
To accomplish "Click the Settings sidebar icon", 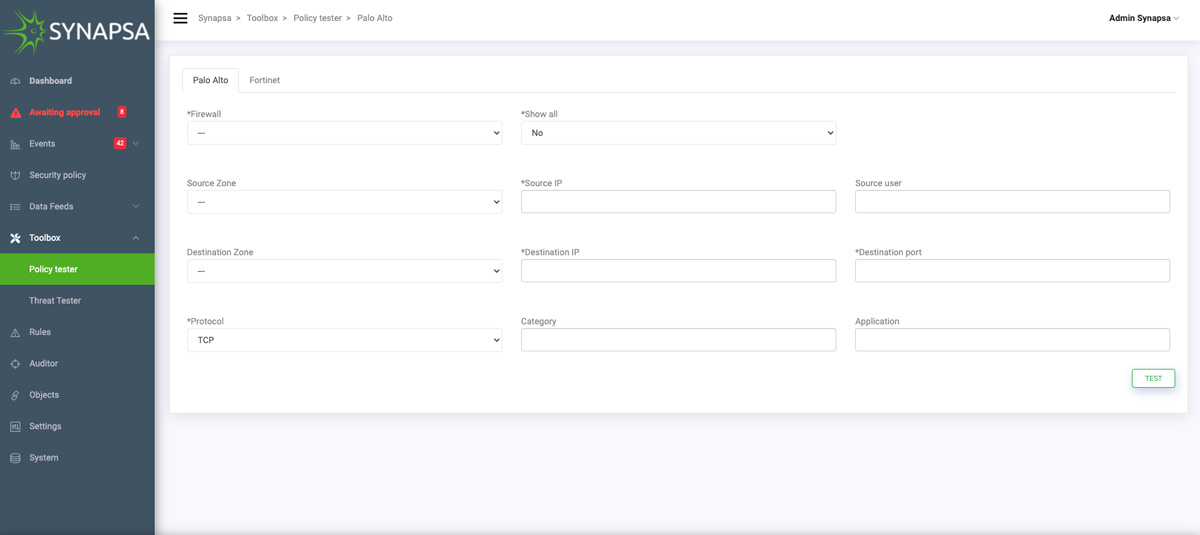I will tap(15, 426).
